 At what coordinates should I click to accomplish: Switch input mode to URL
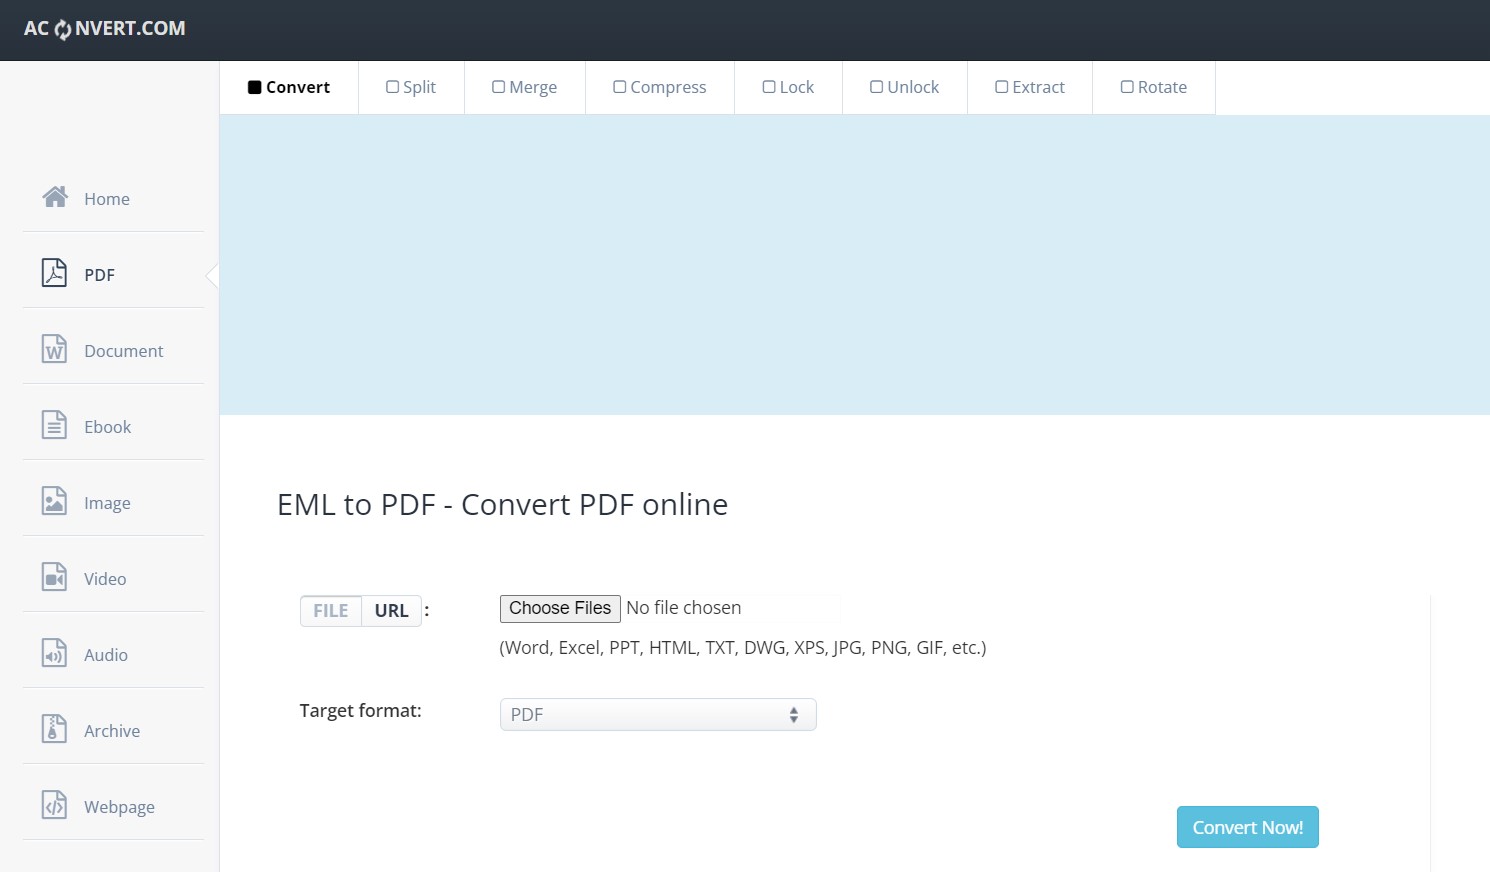click(x=391, y=610)
